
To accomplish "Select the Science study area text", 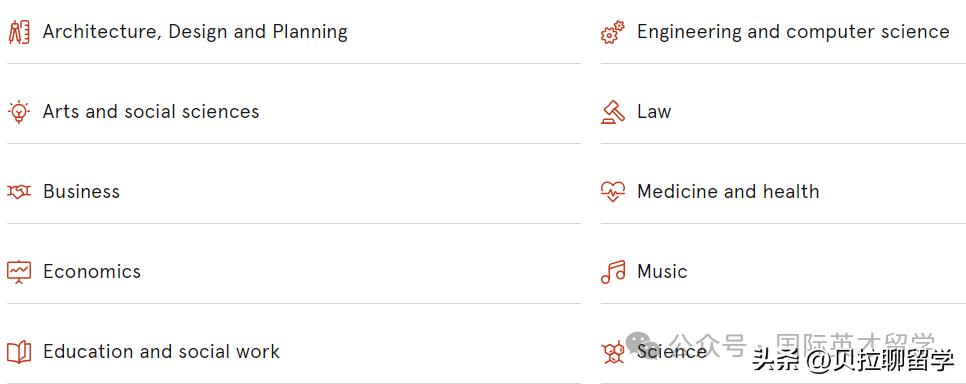I will [x=672, y=352].
